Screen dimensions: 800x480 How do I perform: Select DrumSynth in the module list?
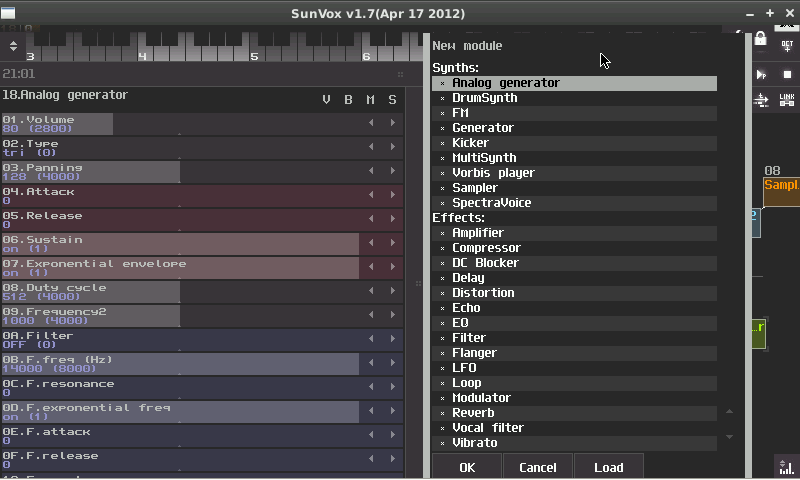pyautogui.click(x=574, y=98)
